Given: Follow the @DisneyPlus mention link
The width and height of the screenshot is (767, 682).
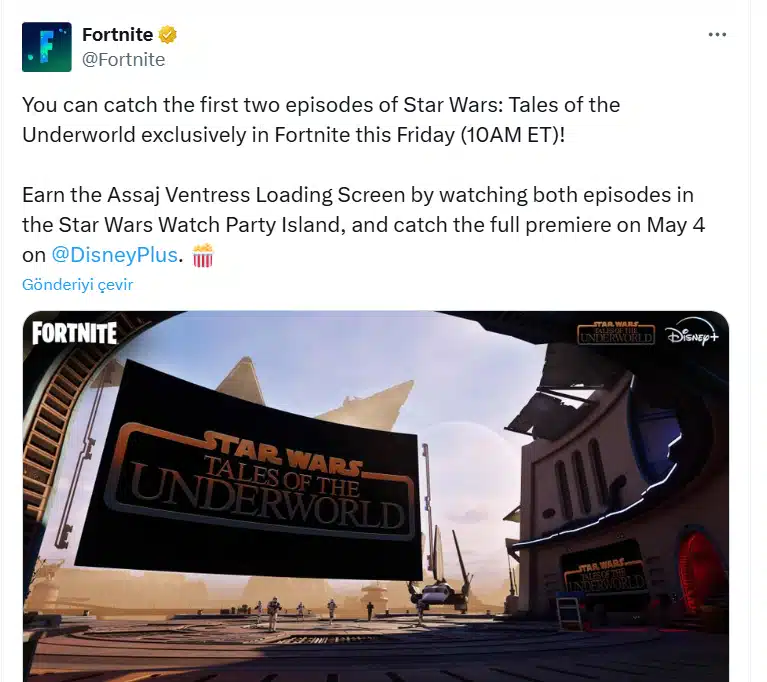Looking at the screenshot, I should [x=114, y=255].
